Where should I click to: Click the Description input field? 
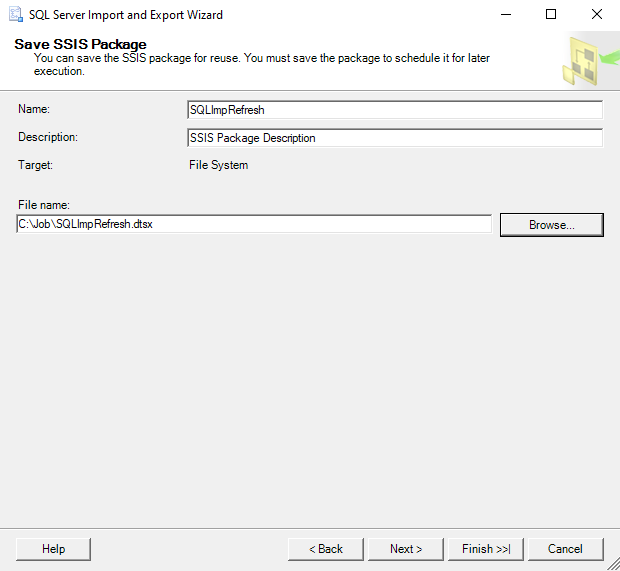pyautogui.click(x=395, y=138)
